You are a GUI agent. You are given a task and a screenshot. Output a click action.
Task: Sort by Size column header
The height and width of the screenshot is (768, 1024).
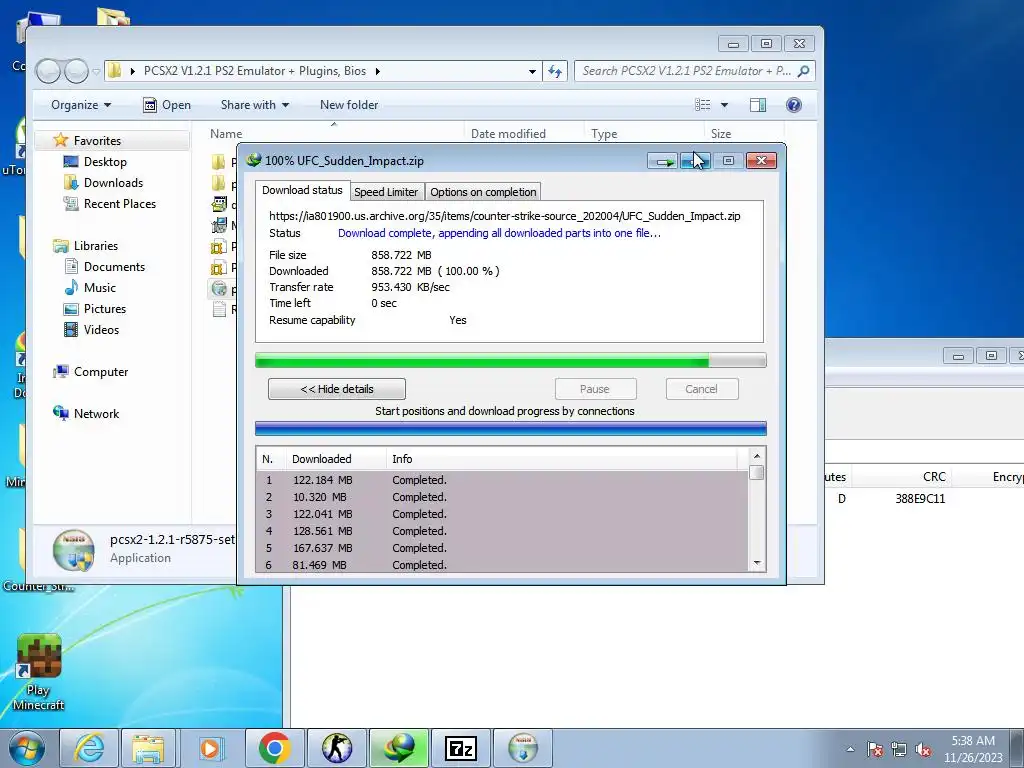click(721, 134)
